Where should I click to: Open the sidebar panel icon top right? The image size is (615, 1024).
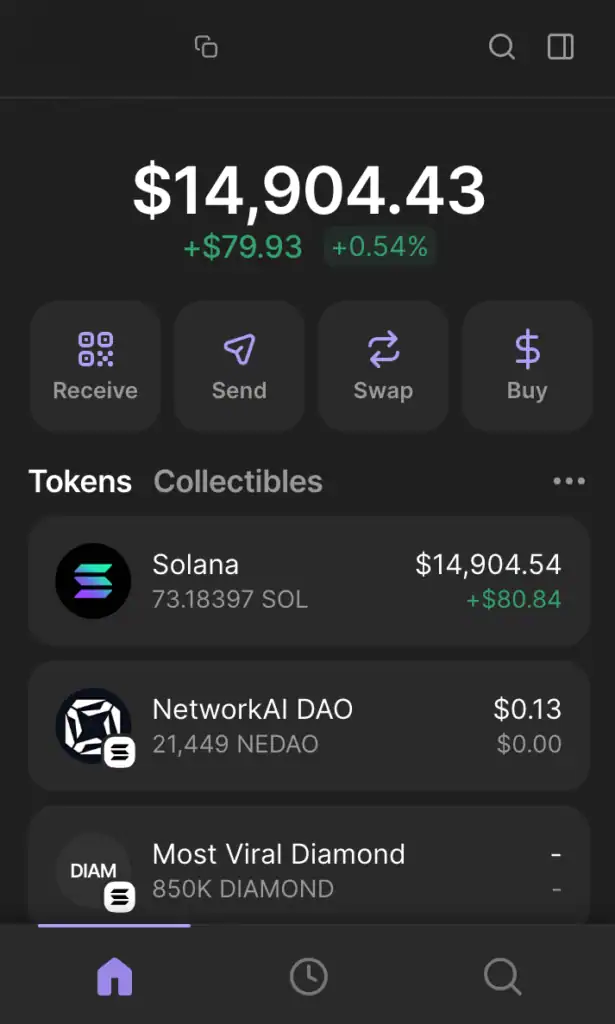click(559, 46)
